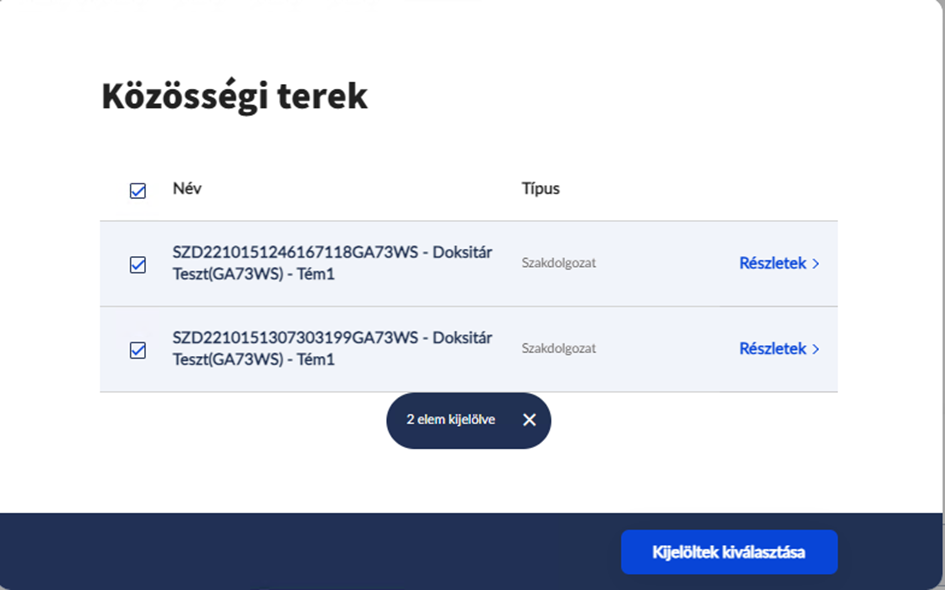Open Részletek for the SZD2210151307303199GA73WS row
The height and width of the screenshot is (590, 945).
click(x=772, y=349)
